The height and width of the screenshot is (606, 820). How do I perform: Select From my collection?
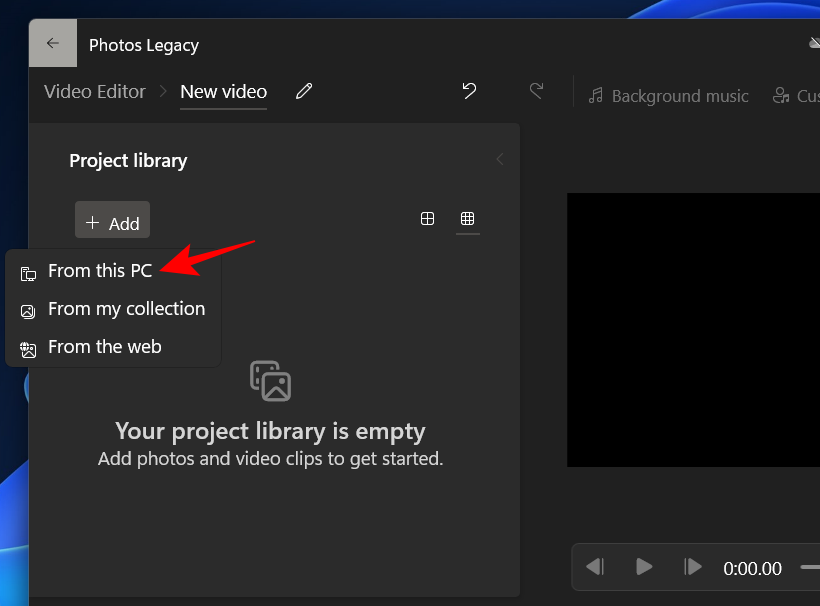click(126, 308)
